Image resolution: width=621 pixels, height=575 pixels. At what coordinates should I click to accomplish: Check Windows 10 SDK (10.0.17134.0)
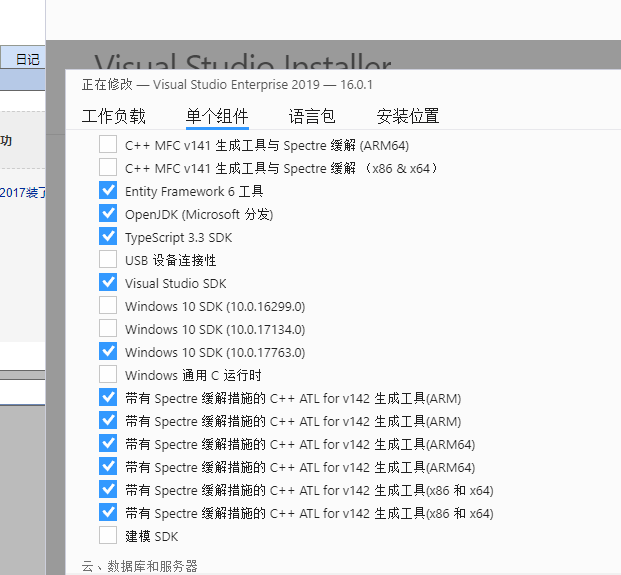coord(108,328)
